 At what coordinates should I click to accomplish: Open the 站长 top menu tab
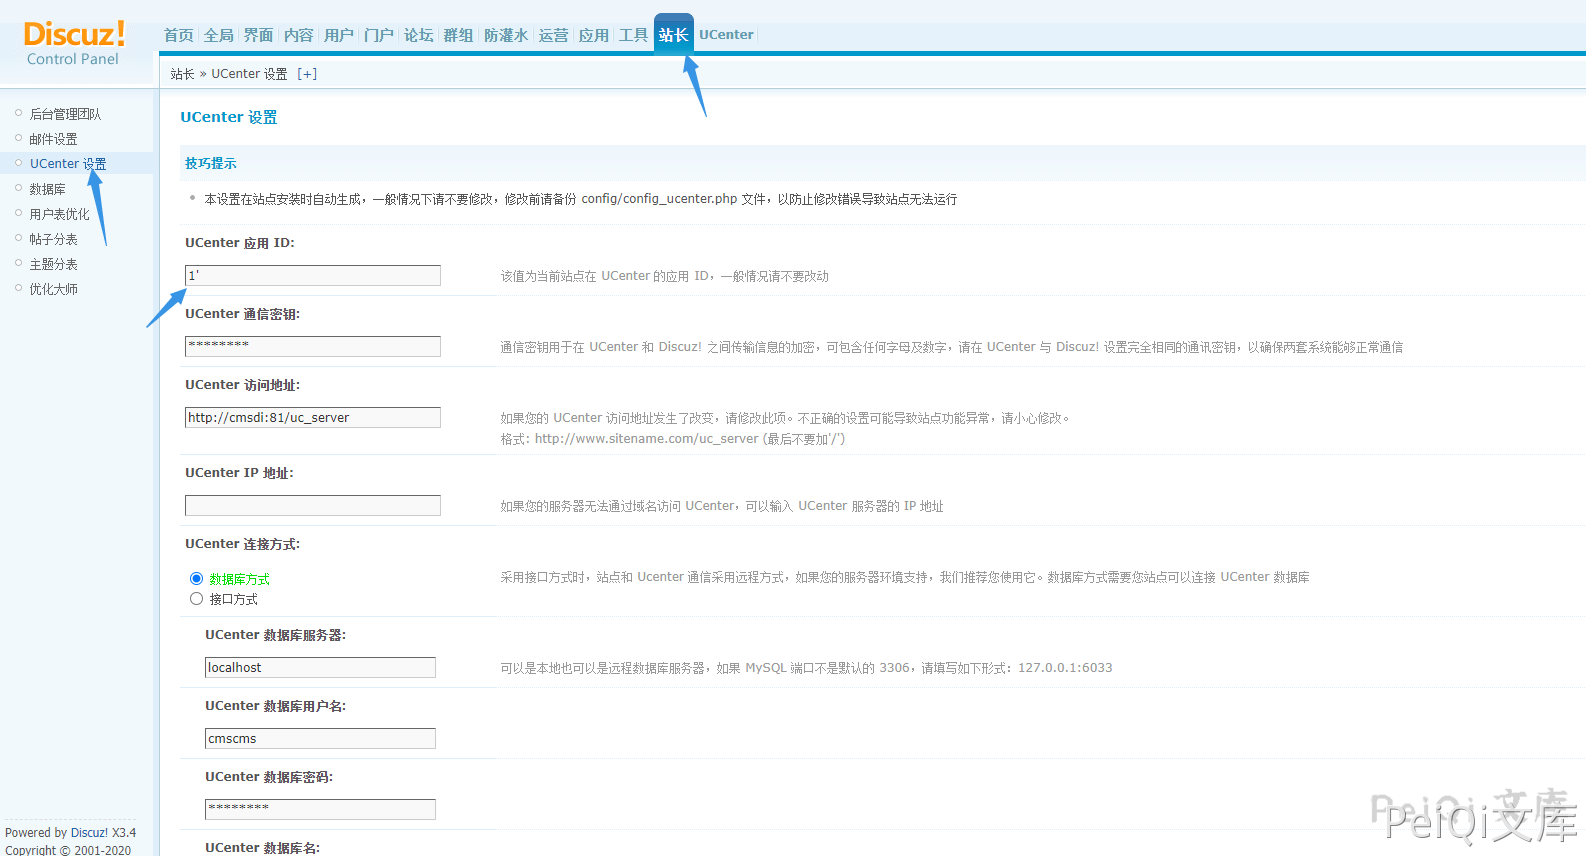(673, 35)
